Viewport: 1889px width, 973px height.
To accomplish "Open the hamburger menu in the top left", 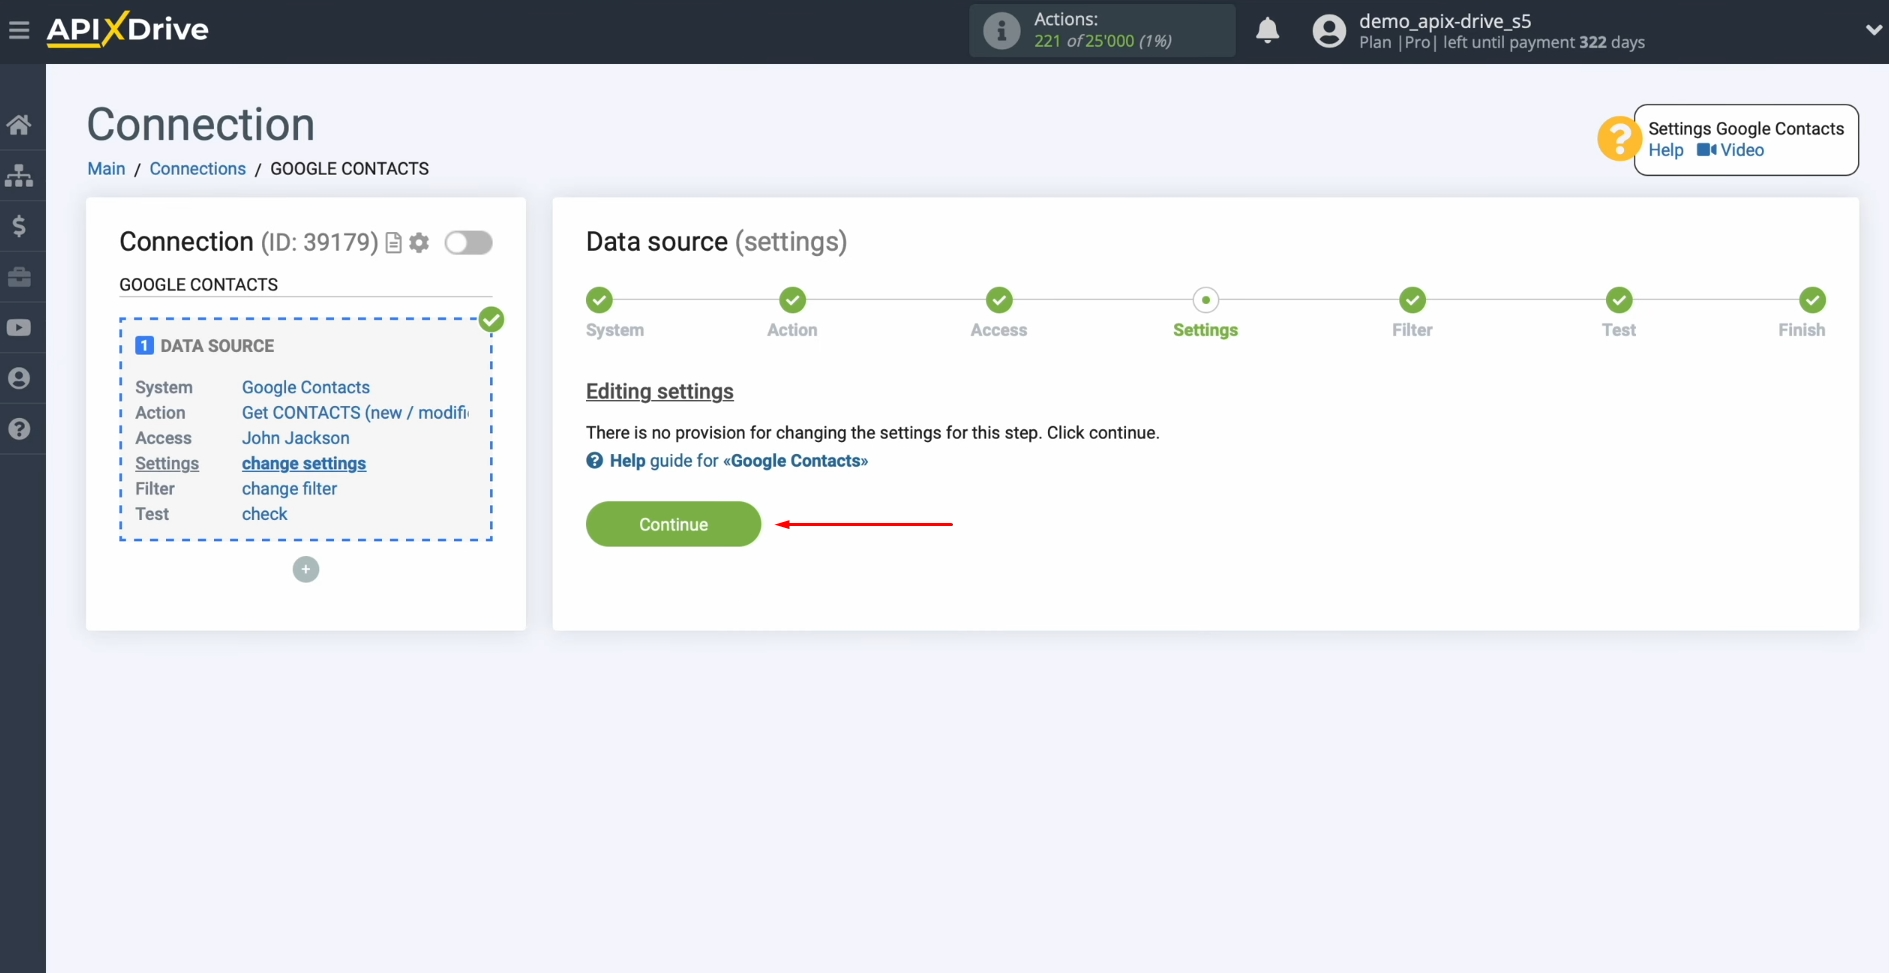I will pos(19,29).
